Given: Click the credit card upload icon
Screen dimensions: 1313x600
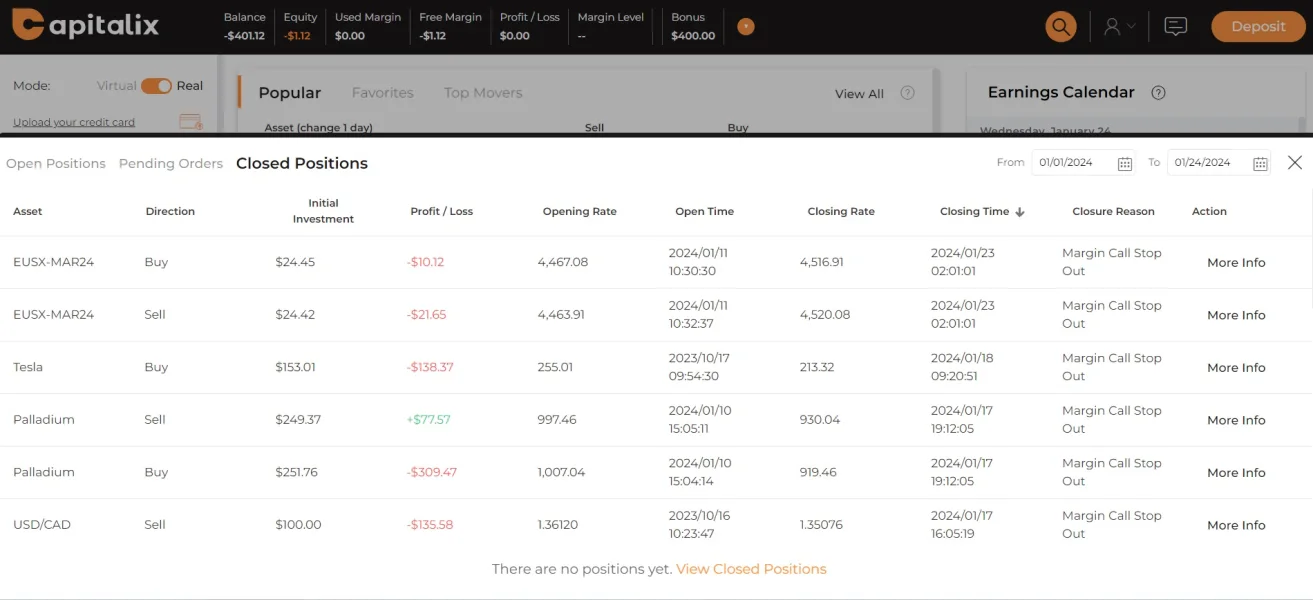Looking at the screenshot, I should click(x=190, y=122).
